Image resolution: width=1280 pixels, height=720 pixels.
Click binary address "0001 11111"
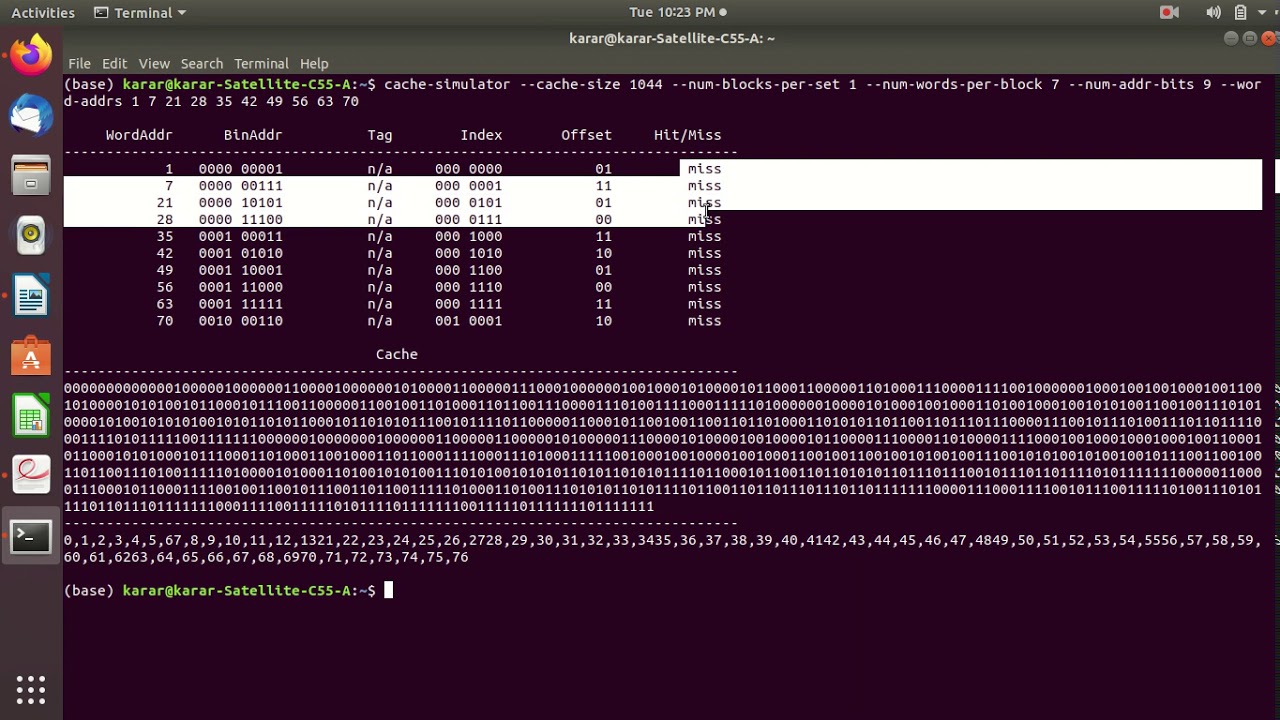point(240,304)
